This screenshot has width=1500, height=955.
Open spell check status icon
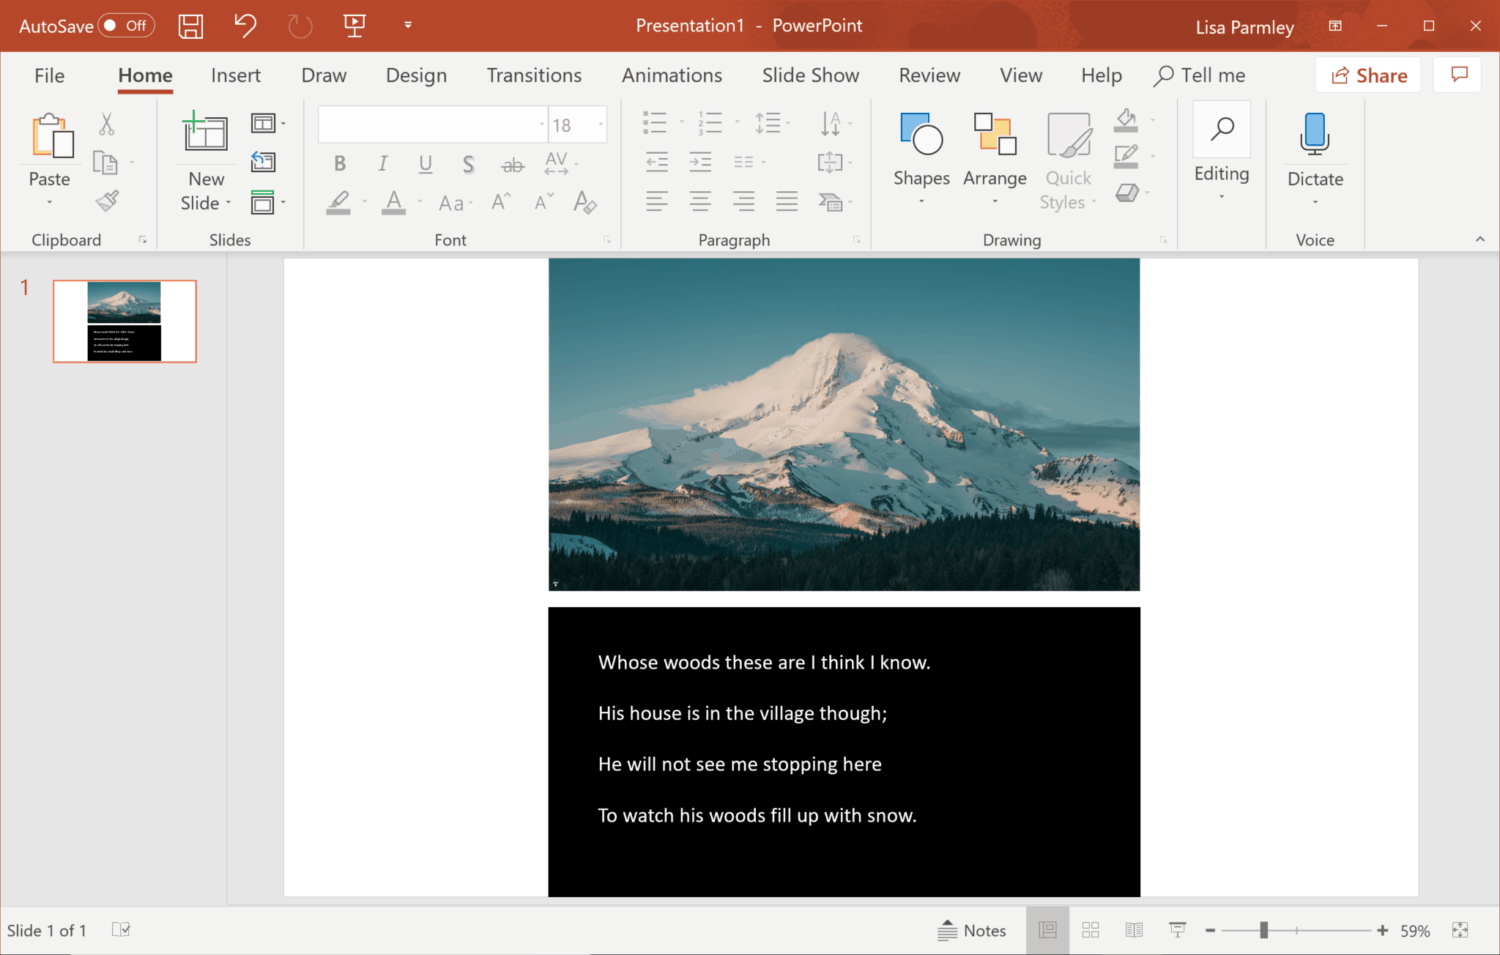(x=121, y=930)
